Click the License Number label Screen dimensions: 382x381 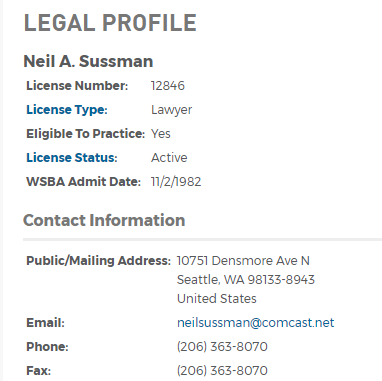coord(77,86)
